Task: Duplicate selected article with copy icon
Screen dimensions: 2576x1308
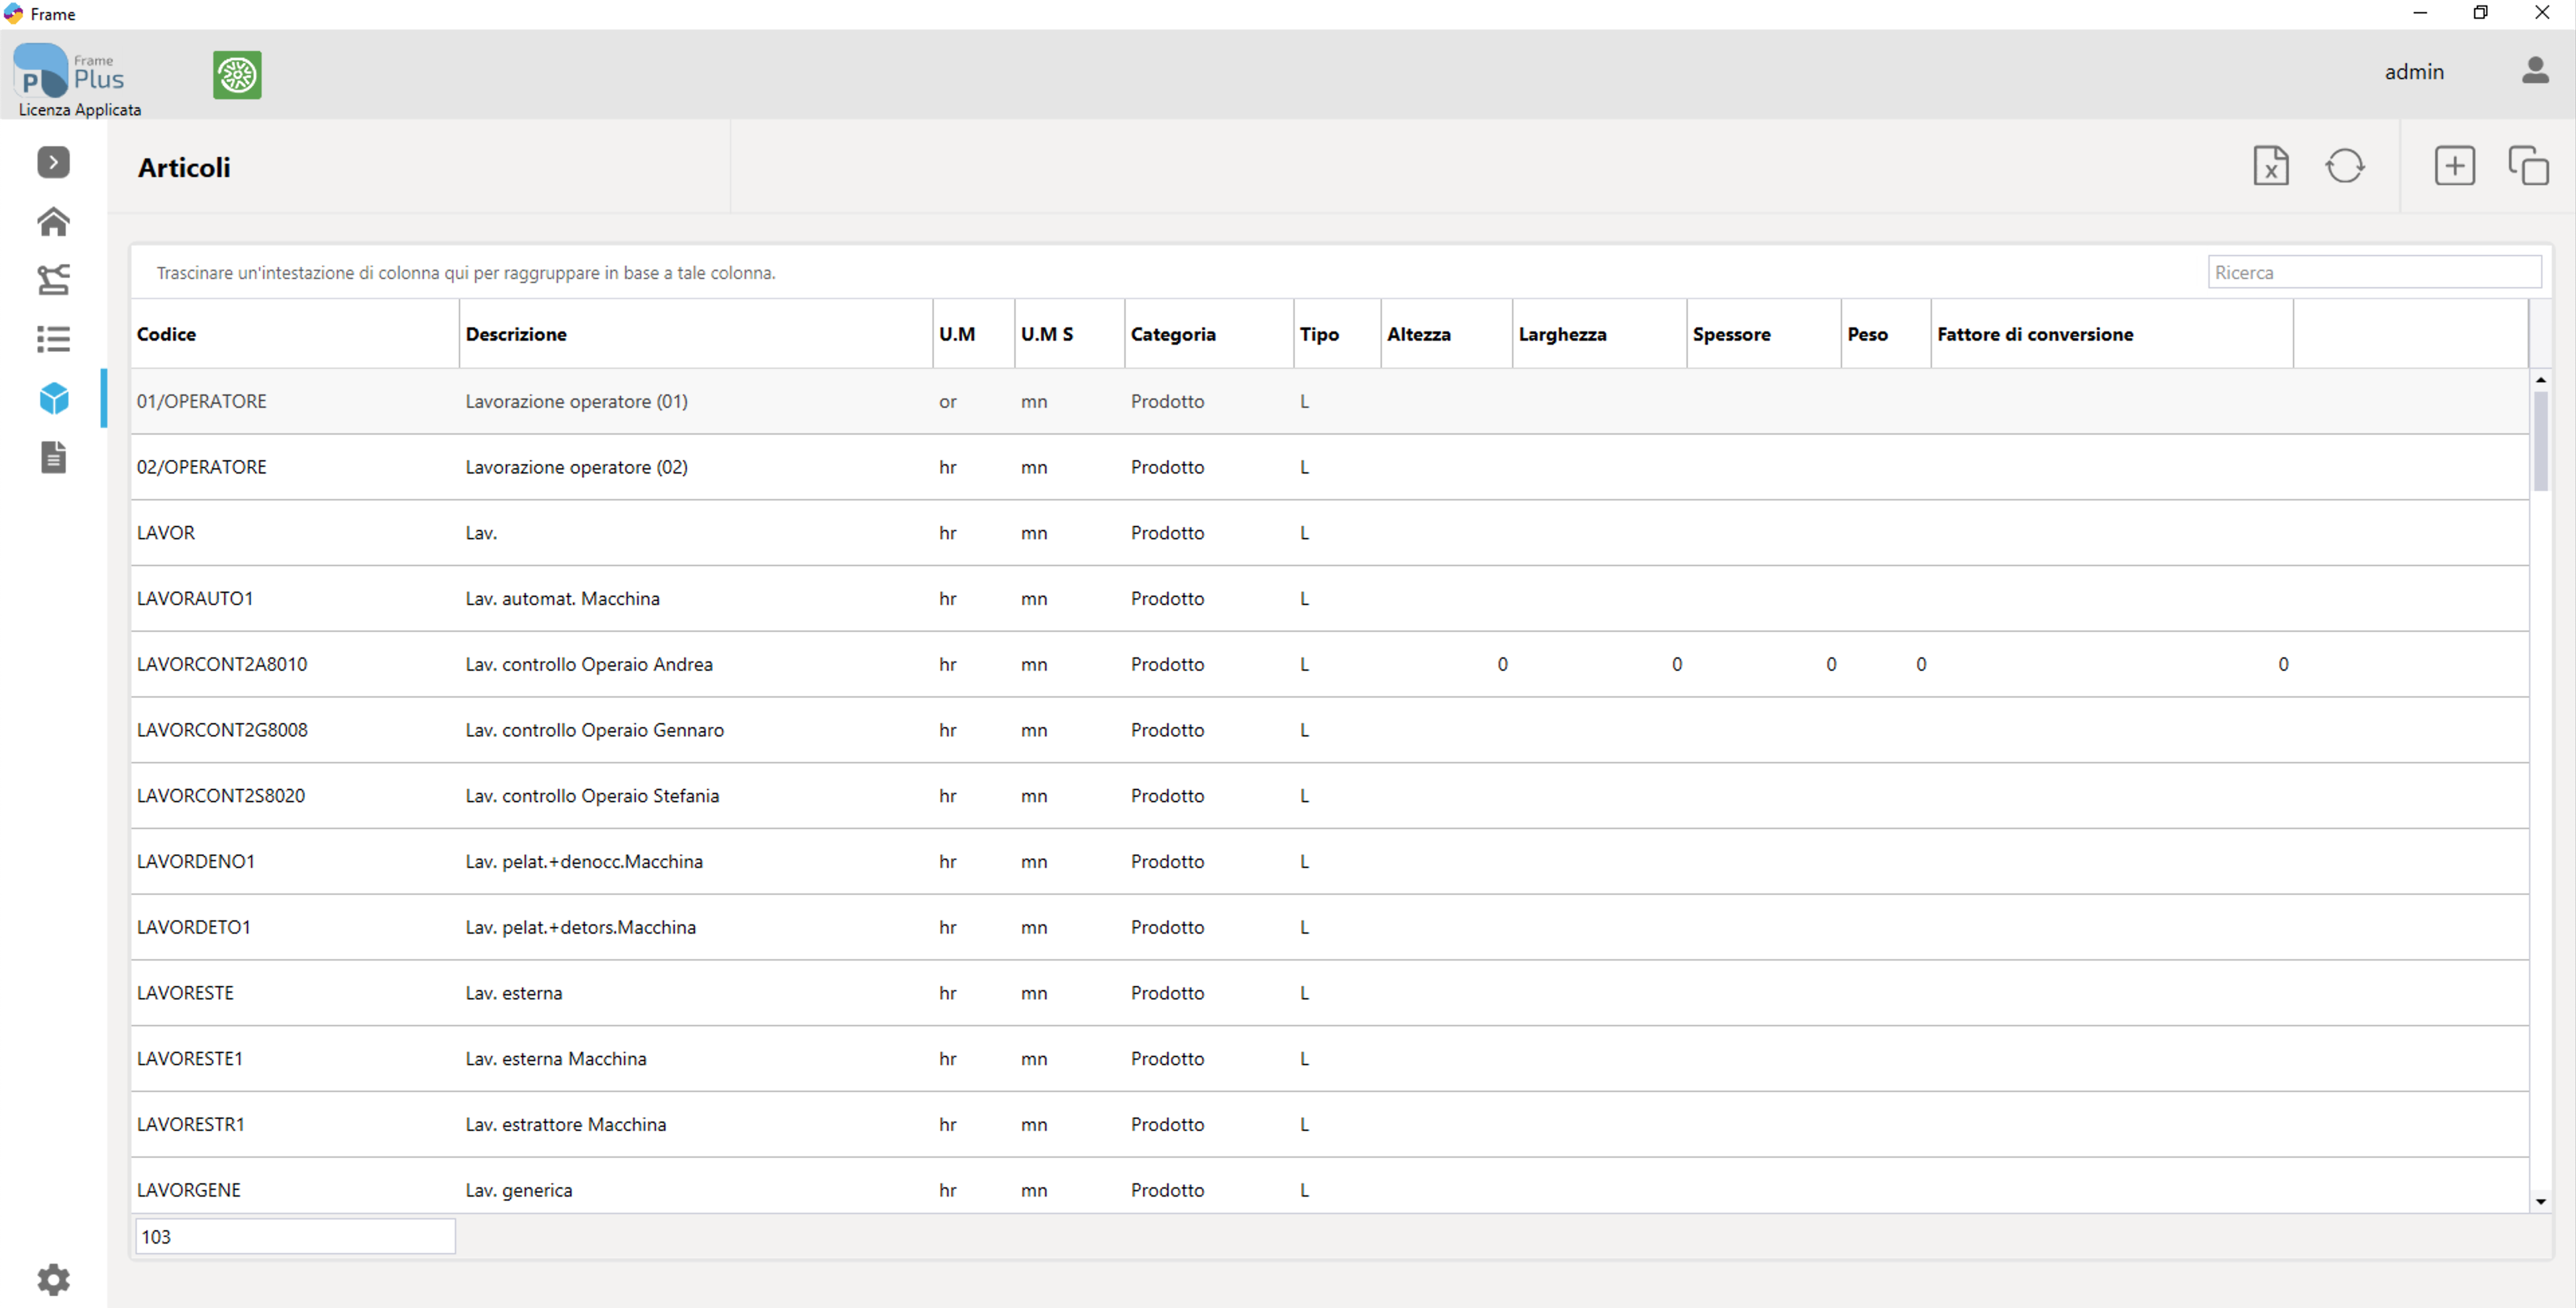Action: pos(2528,166)
